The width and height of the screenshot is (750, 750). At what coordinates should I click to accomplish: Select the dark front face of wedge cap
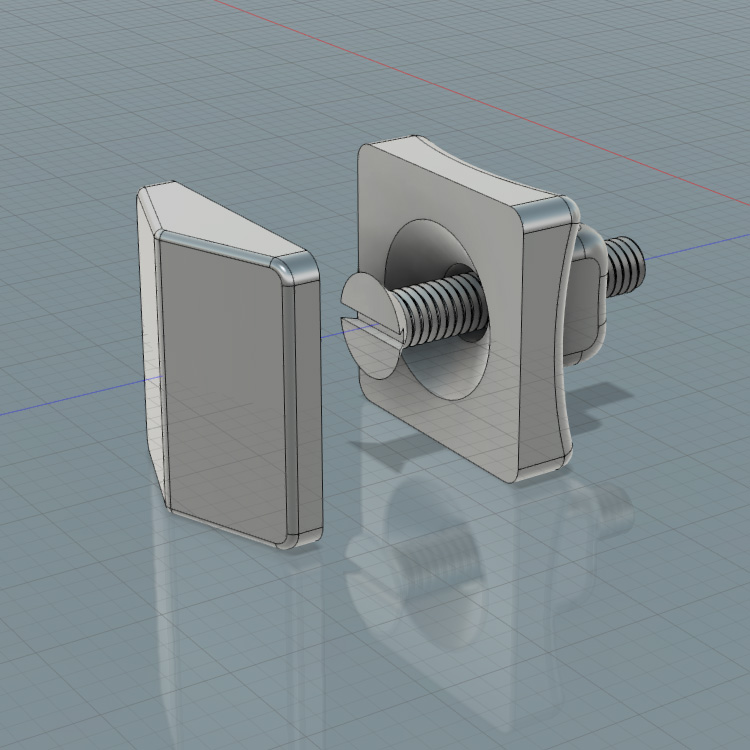tap(225, 387)
